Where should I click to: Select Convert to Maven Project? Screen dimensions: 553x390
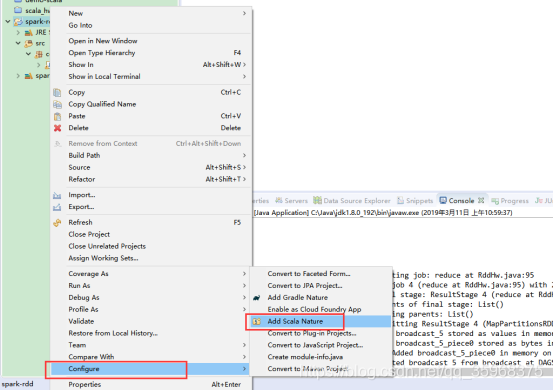[321, 369]
